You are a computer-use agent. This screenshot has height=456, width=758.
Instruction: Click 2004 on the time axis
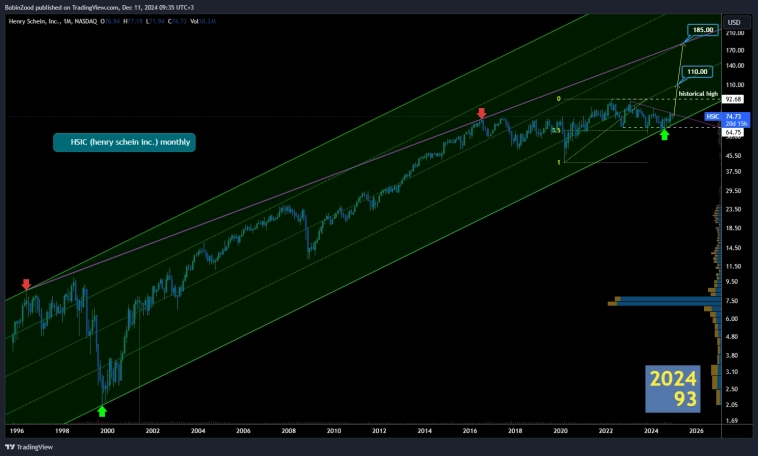pos(198,430)
